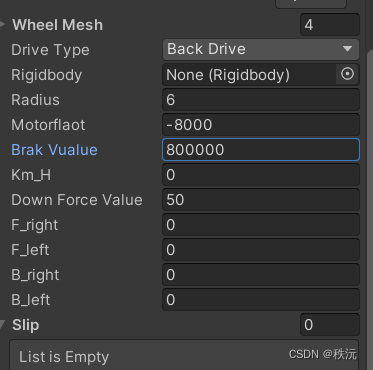Image resolution: width=373 pixels, height=370 pixels.
Task: Click the Km_H value field
Action: point(261,174)
